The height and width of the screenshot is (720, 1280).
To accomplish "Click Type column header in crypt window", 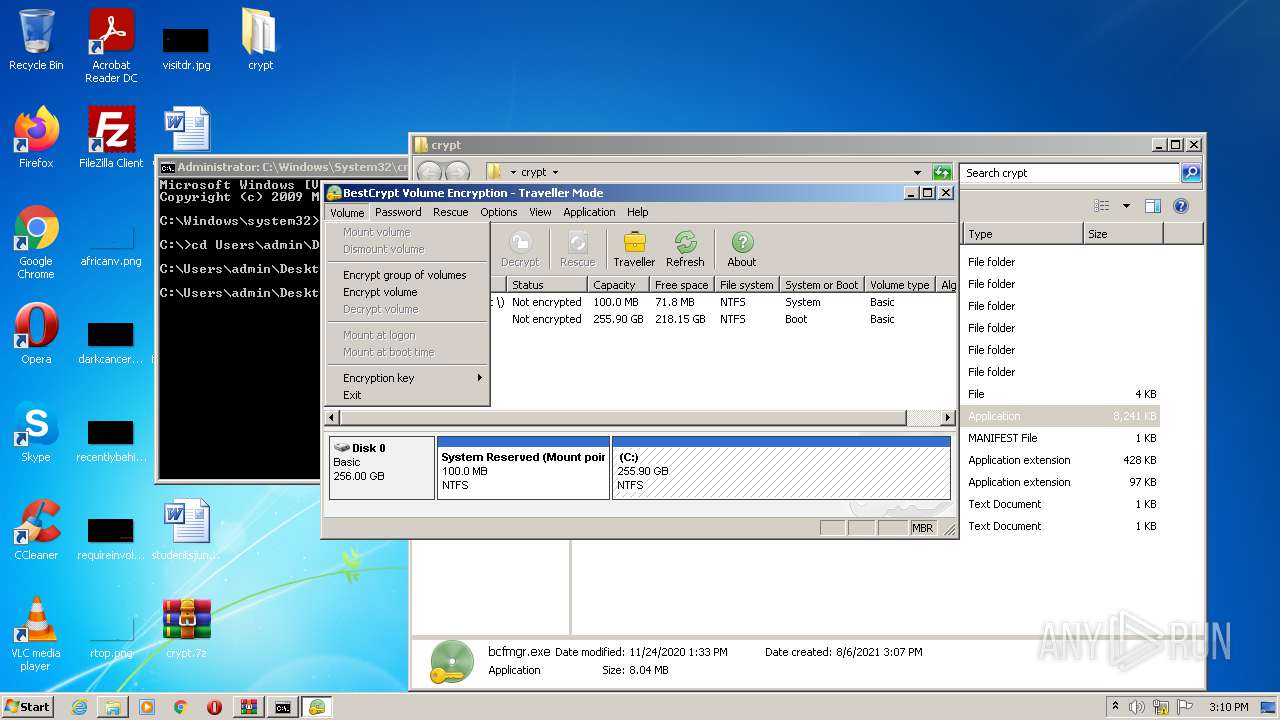I will coord(1022,234).
